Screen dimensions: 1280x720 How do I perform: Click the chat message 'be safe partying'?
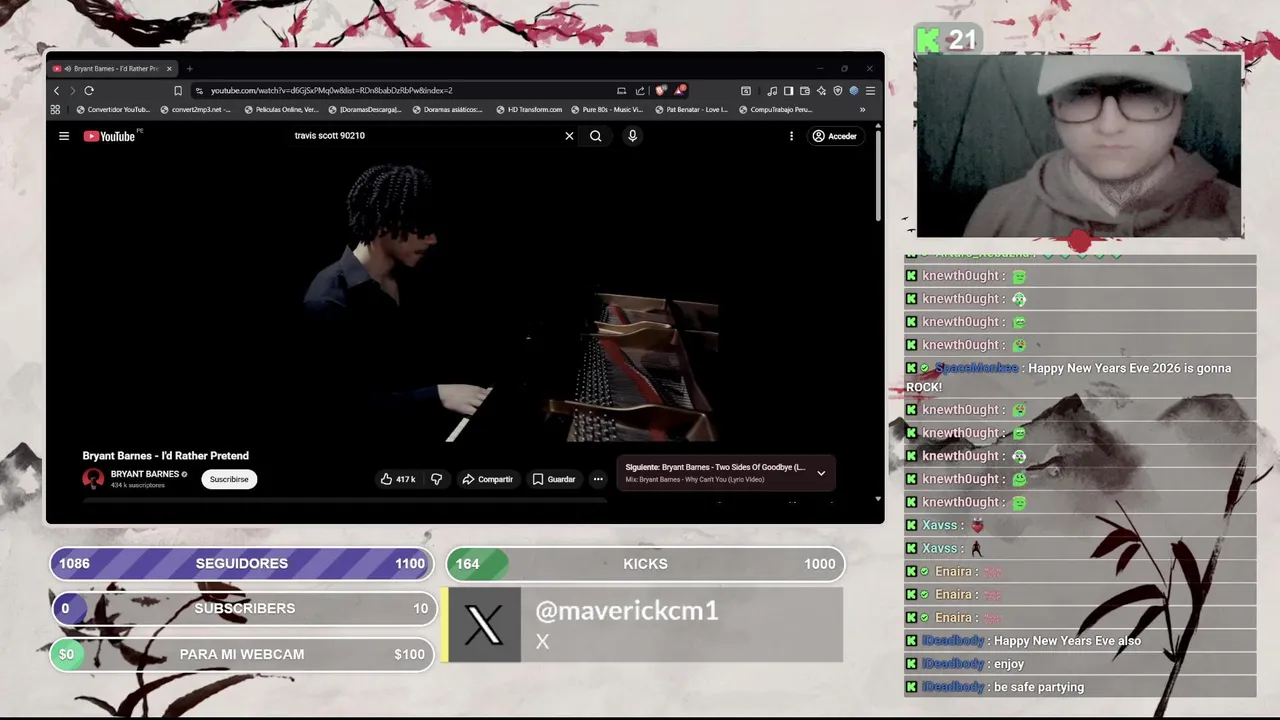(x=1080, y=687)
